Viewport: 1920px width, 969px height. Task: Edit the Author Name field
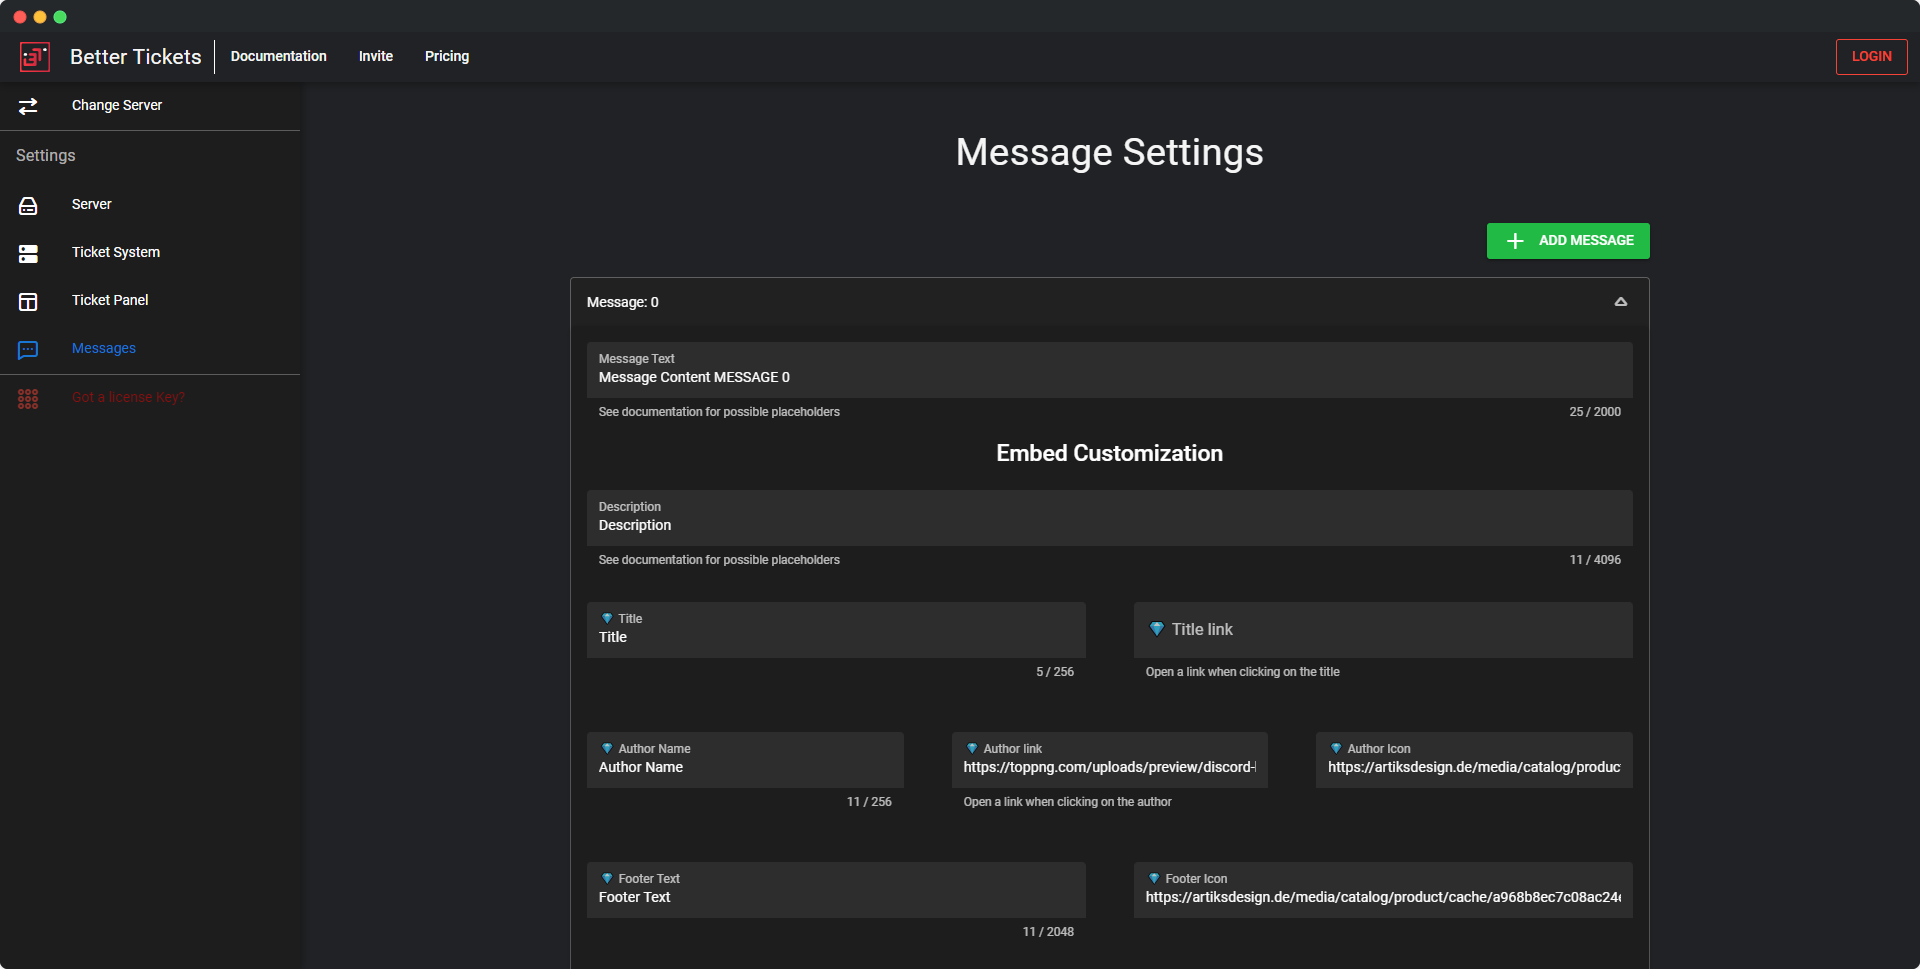pyautogui.click(x=744, y=767)
